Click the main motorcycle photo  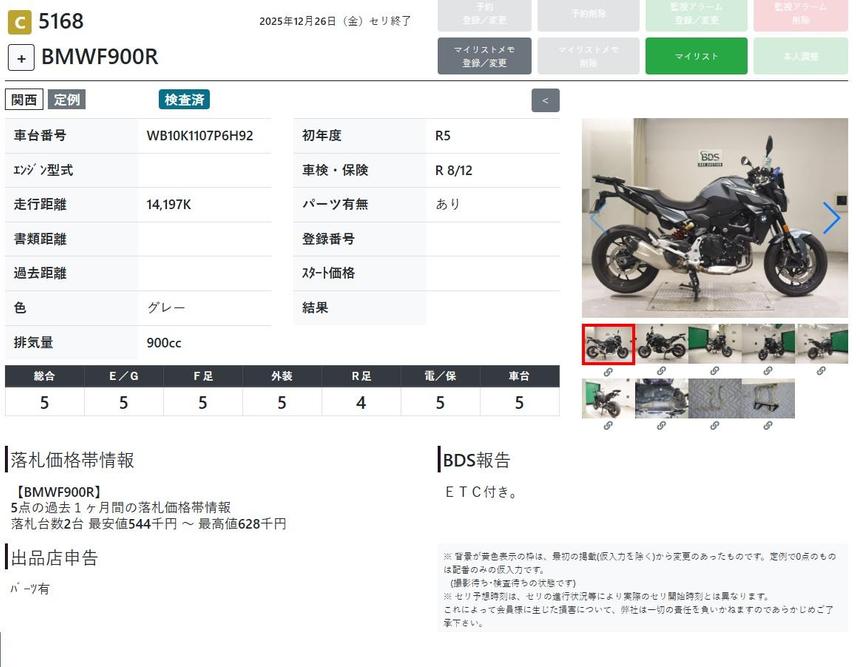tap(714, 218)
